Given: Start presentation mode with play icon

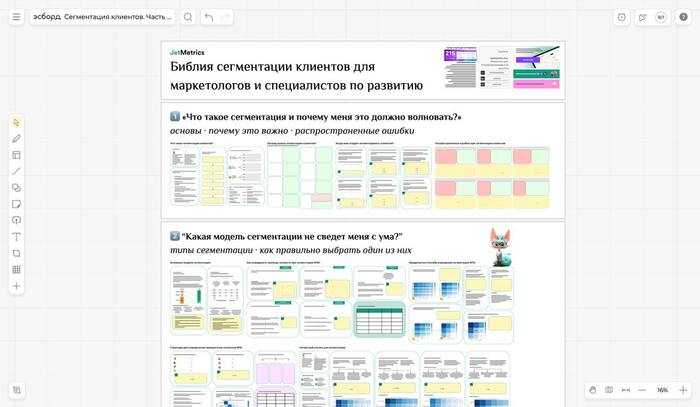Looking at the screenshot, I should [x=642, y=17].
